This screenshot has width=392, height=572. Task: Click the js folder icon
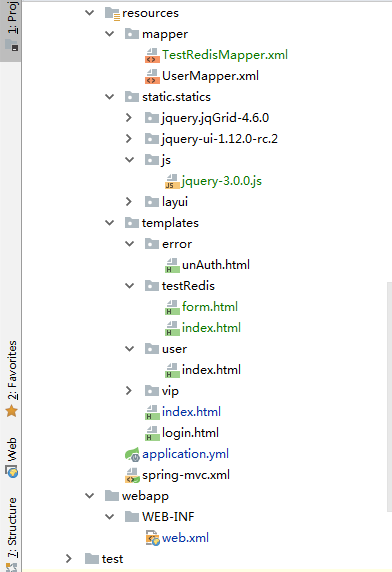point(152,160)
